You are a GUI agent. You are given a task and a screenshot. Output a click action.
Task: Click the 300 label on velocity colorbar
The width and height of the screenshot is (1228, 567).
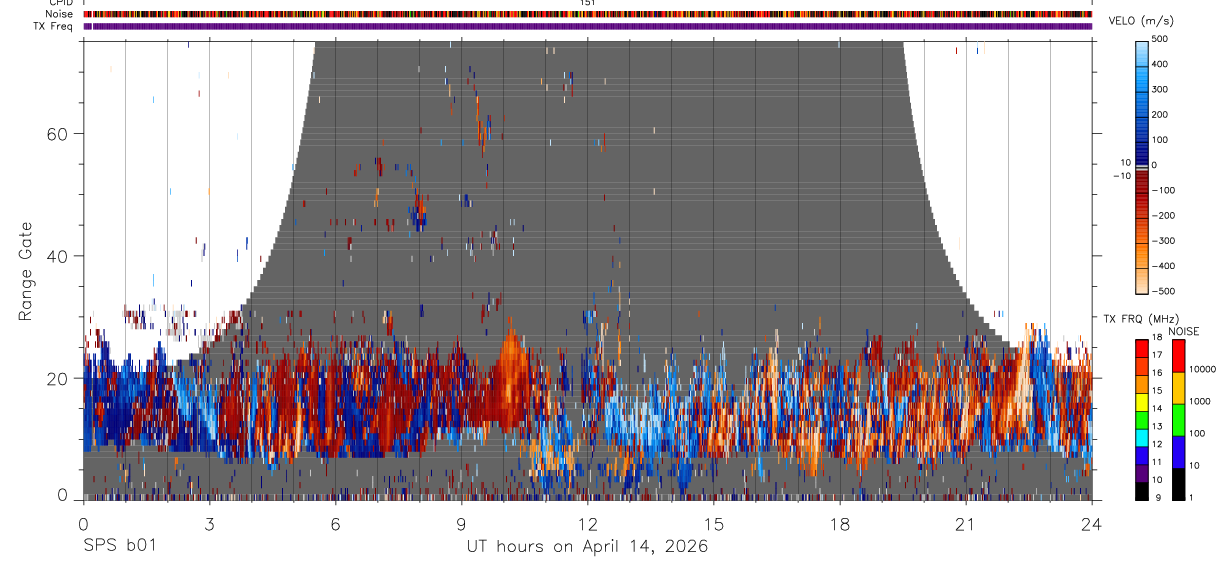click(1160, 89)
